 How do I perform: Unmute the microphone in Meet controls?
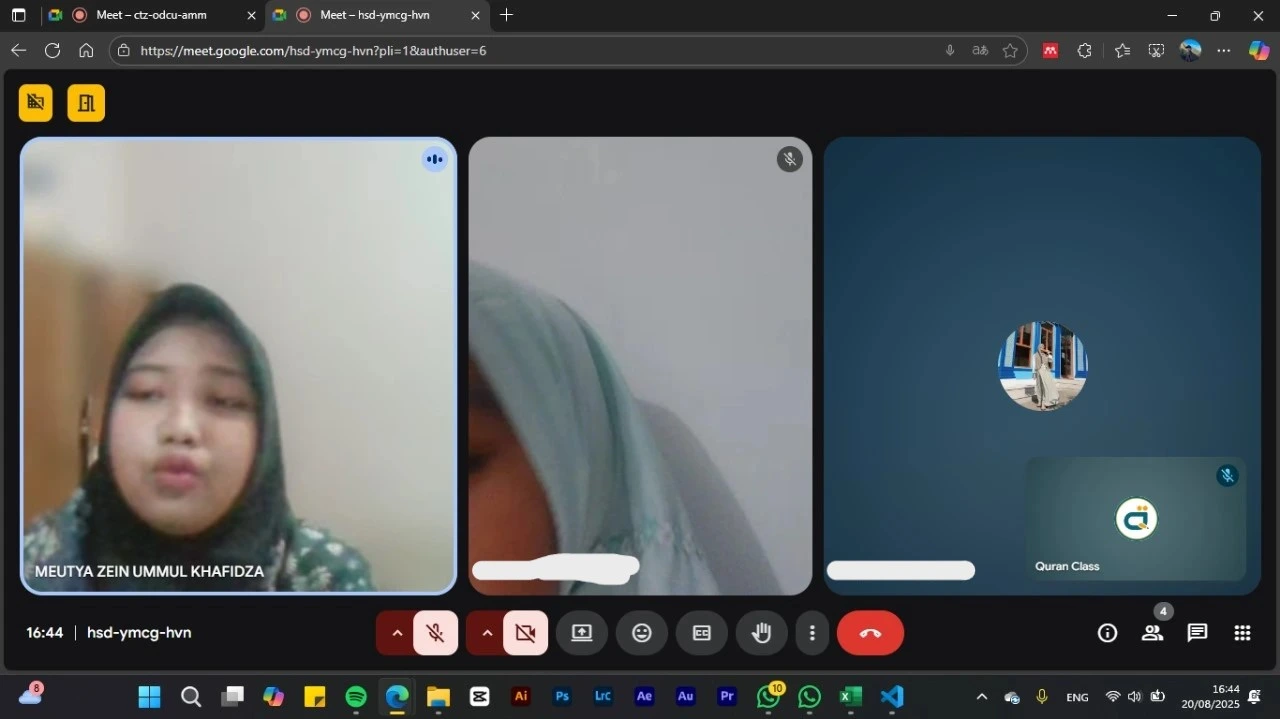click(x=435, y=633)
